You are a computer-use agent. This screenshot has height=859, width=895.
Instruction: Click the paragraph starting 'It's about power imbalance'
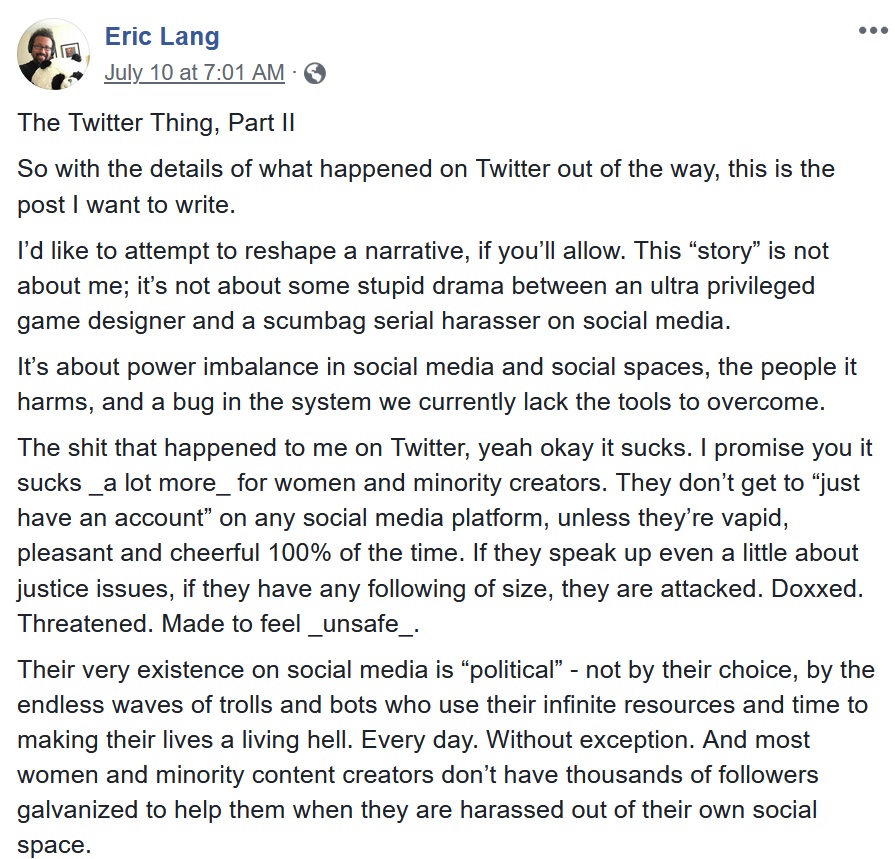pyautogui.click(x=437, y=384)
